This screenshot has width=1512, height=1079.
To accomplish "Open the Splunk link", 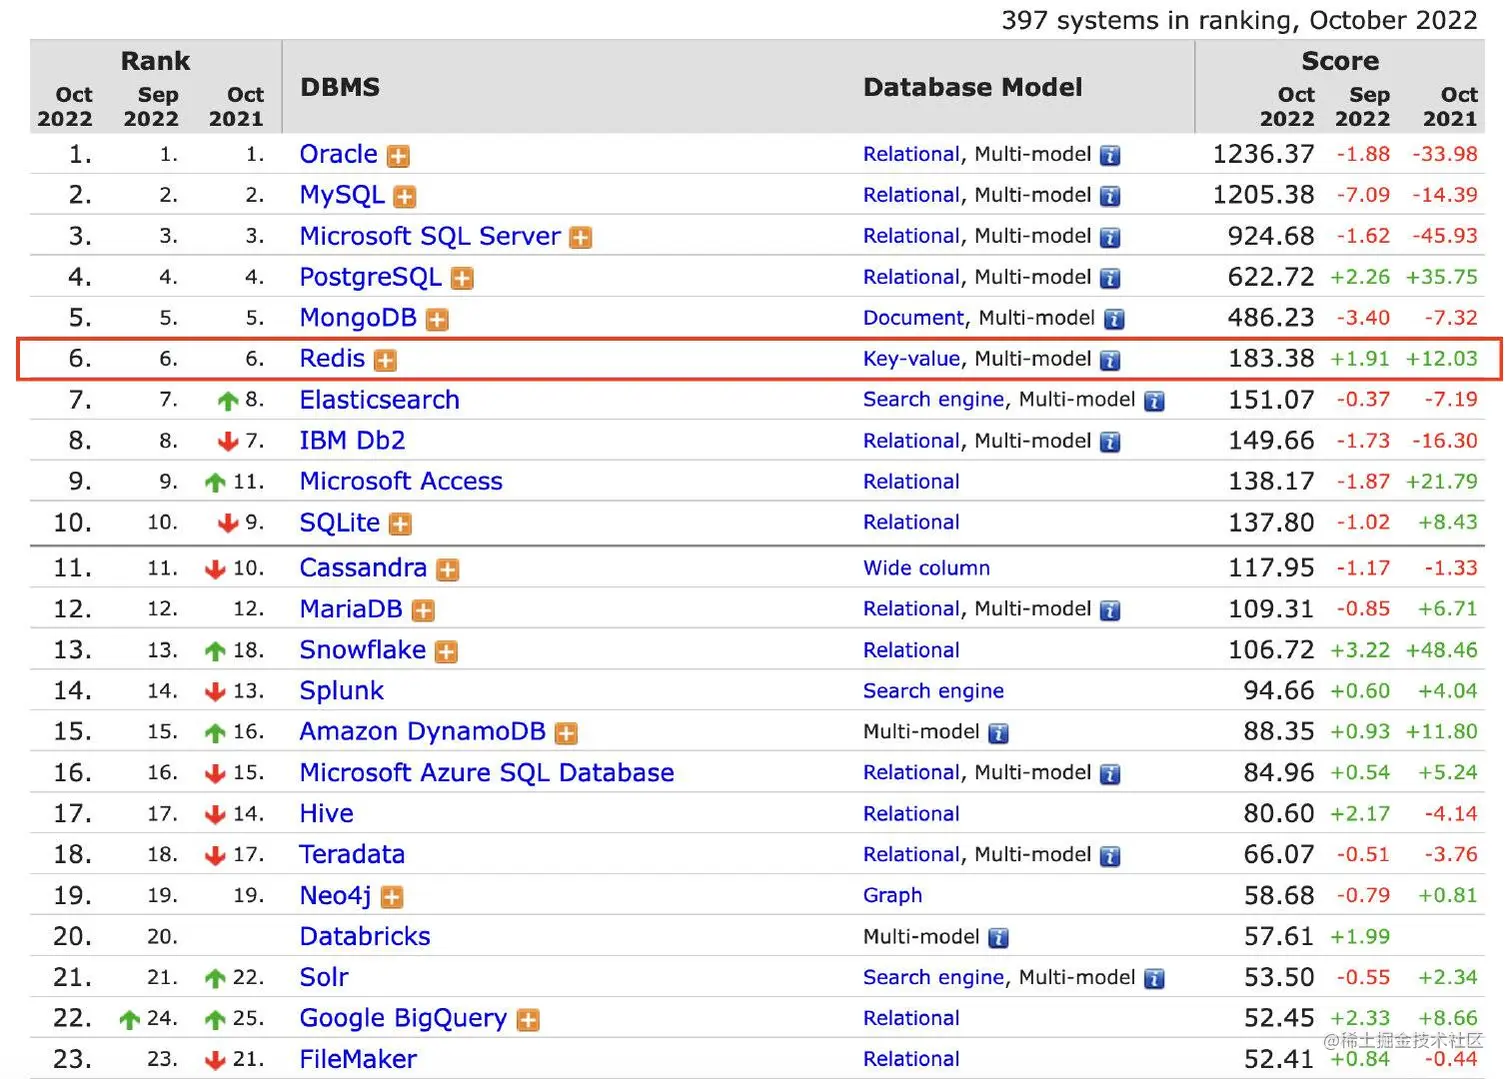I will pyautogui.click(x=341, y=691).
